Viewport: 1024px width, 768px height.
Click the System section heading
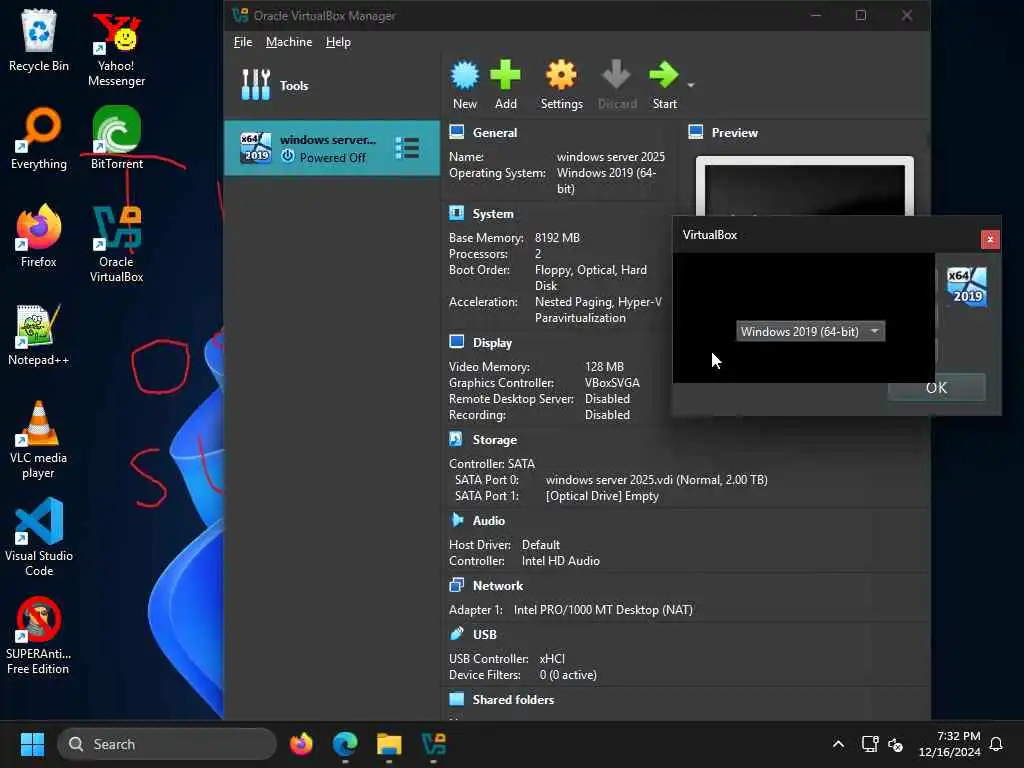[493, 214]
